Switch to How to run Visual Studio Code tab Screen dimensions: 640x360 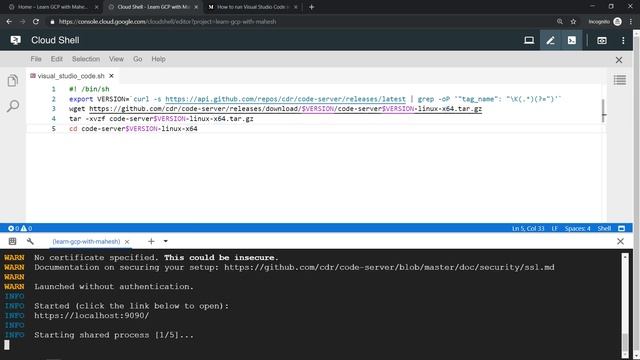coord(253,7)
